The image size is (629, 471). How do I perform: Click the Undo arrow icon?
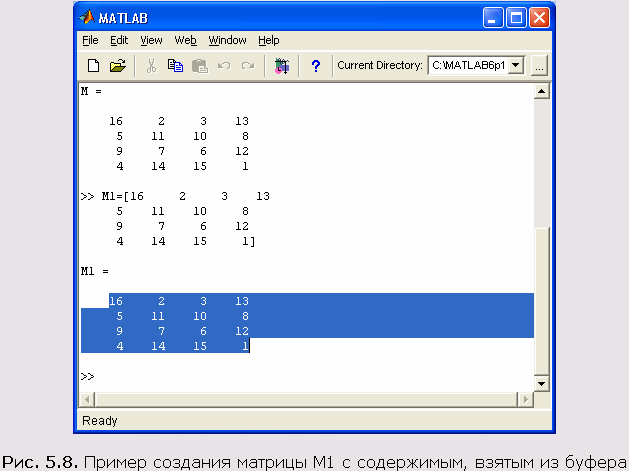pos(224,65)
